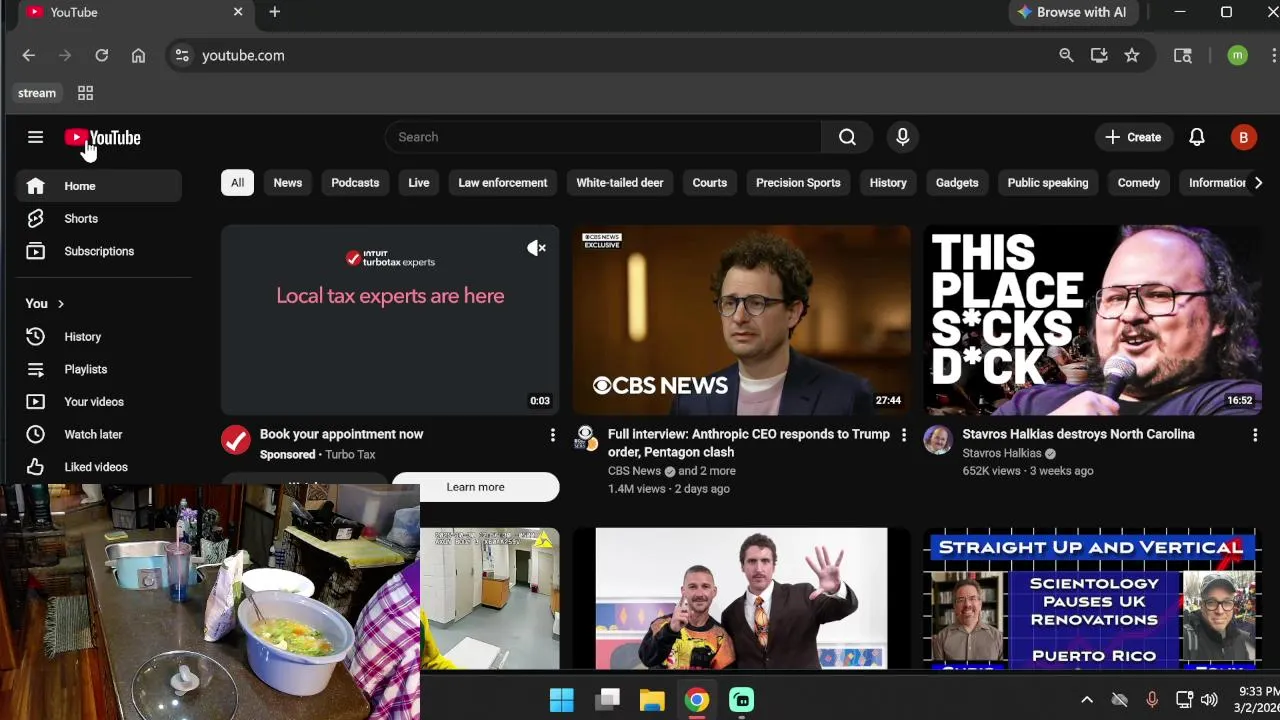1280x720 pixels.
Task: Open Playlists in sidebar
Action: [x=99, y=369]
